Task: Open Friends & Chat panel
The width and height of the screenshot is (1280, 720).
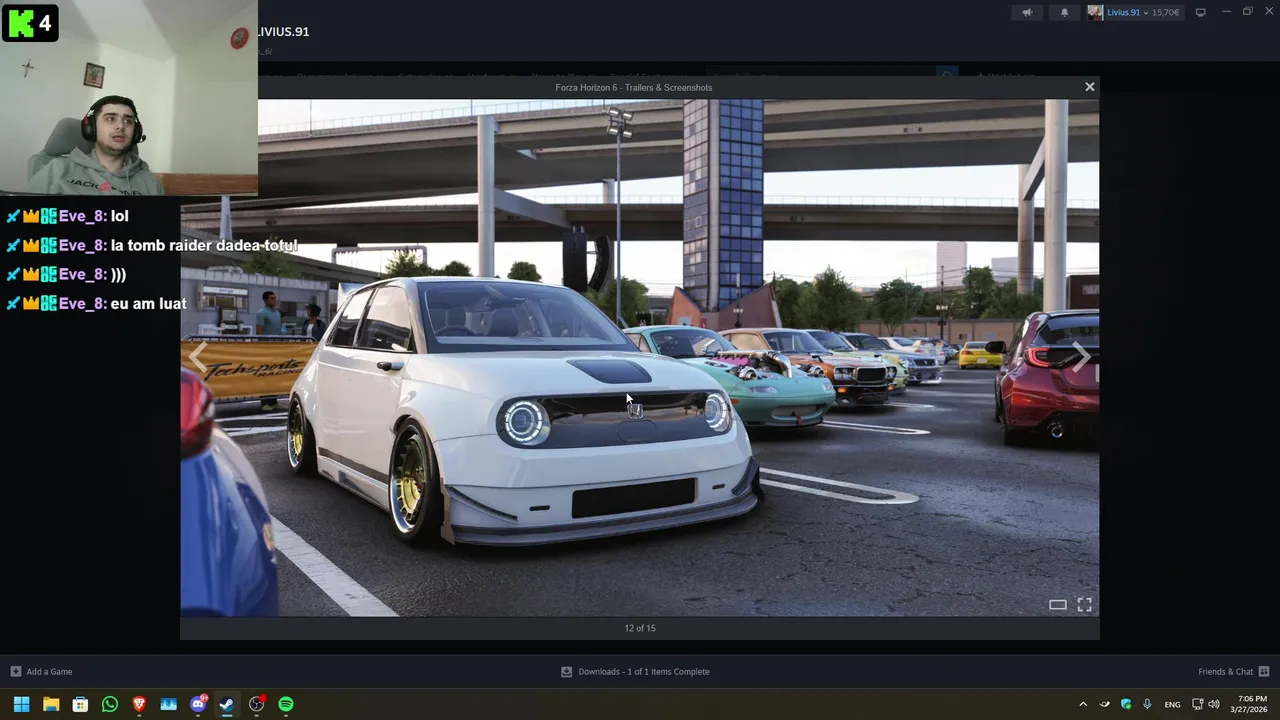Action: point(1234,672)
